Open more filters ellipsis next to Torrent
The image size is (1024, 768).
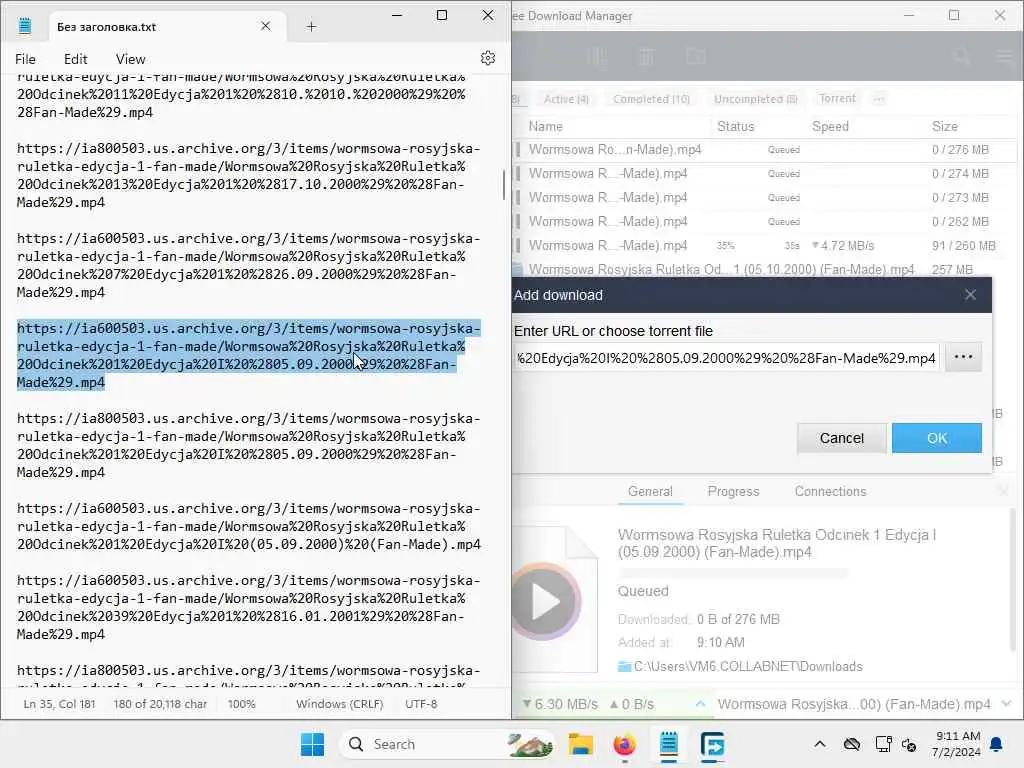pyautogui.click(x=879, y=99)
